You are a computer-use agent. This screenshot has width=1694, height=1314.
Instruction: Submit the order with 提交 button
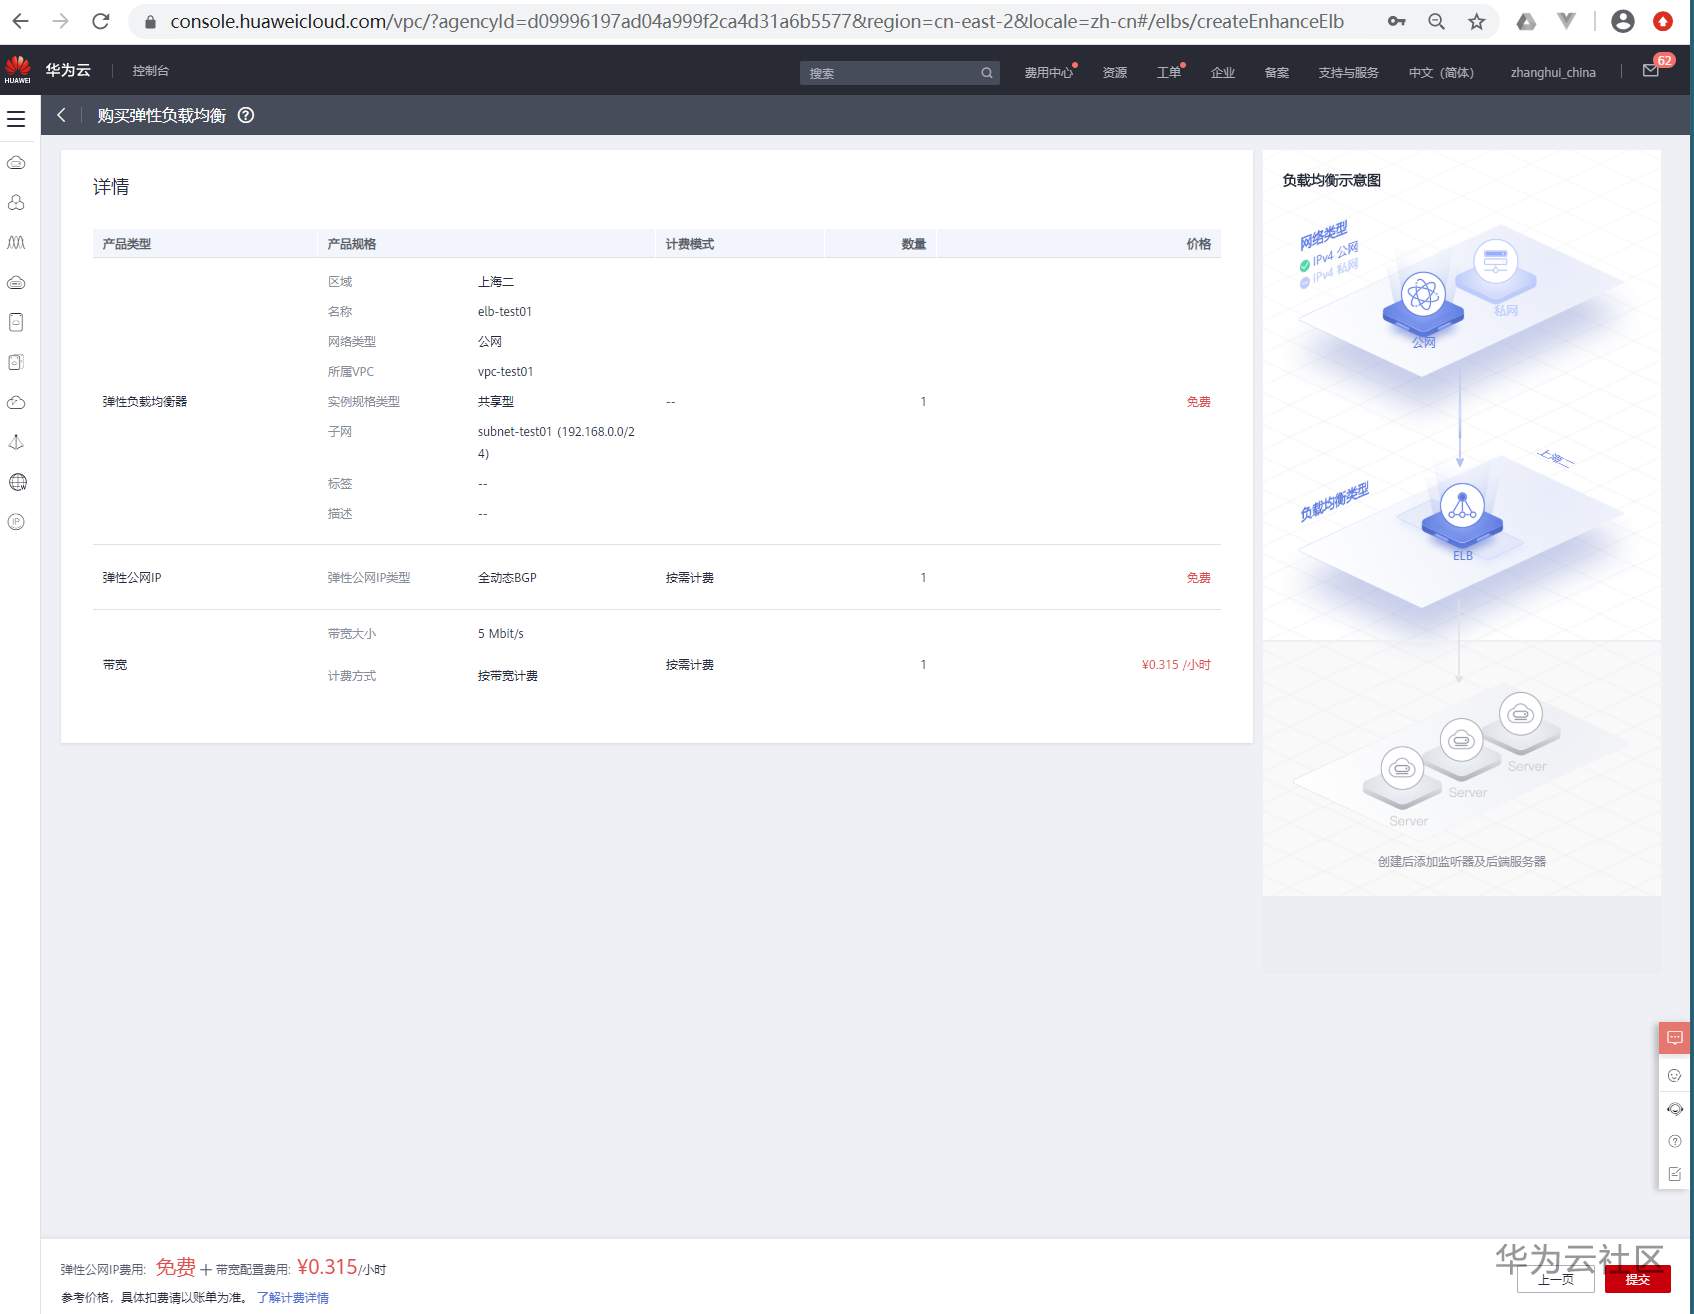click(x=1637, y=1279)
